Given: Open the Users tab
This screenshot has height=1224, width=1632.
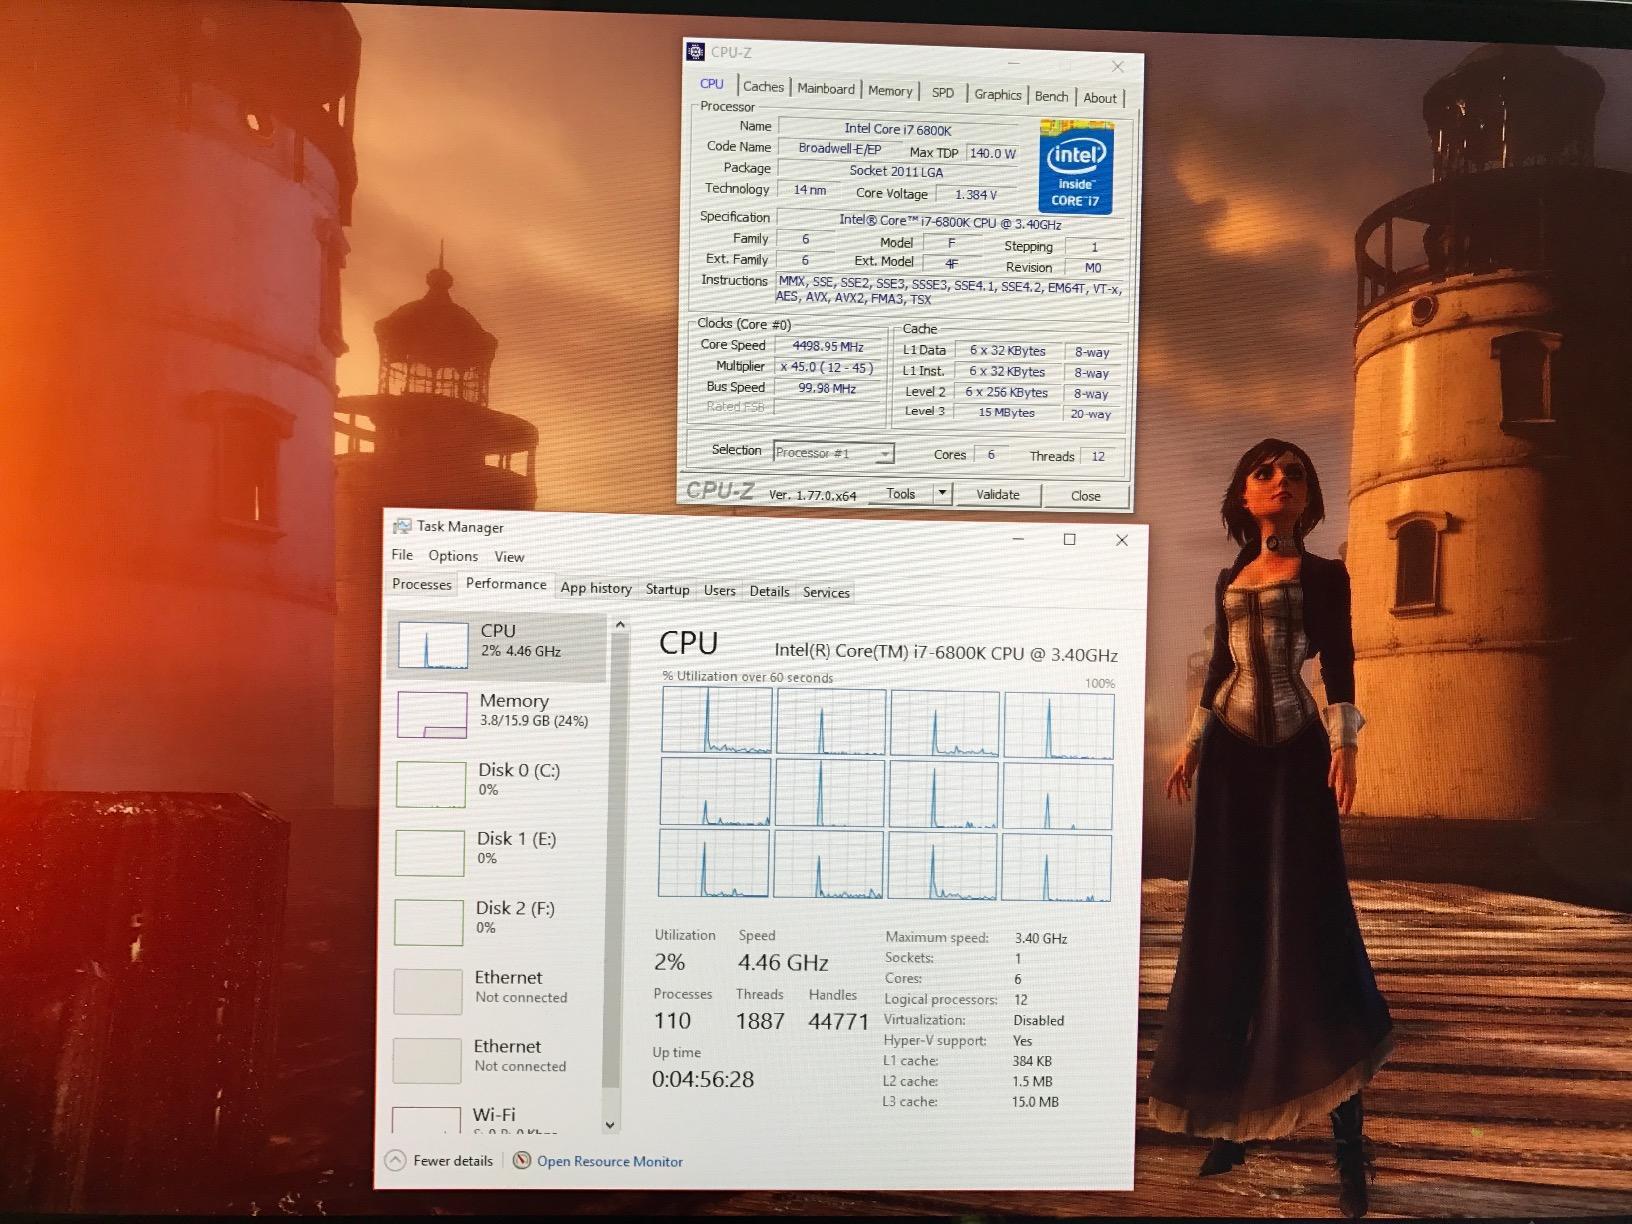Looking at the screenshot, I should 719,590.
